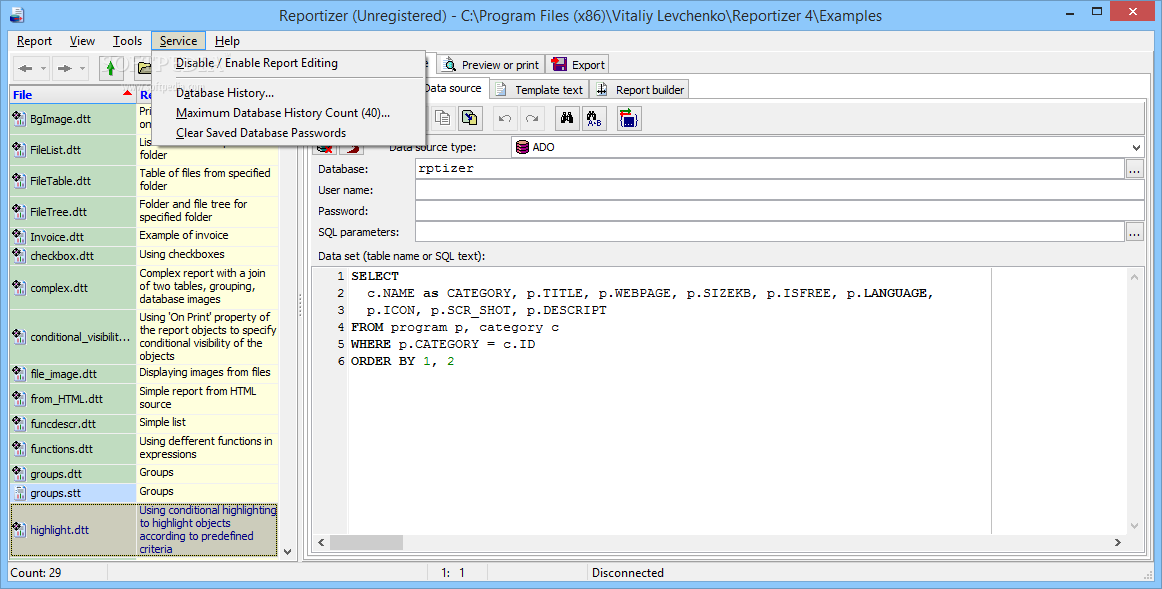Undo the last edit in editor toolbar
Image resolution: width=1162 pixels, height=589 pixels.
click(x=505, y=118)
